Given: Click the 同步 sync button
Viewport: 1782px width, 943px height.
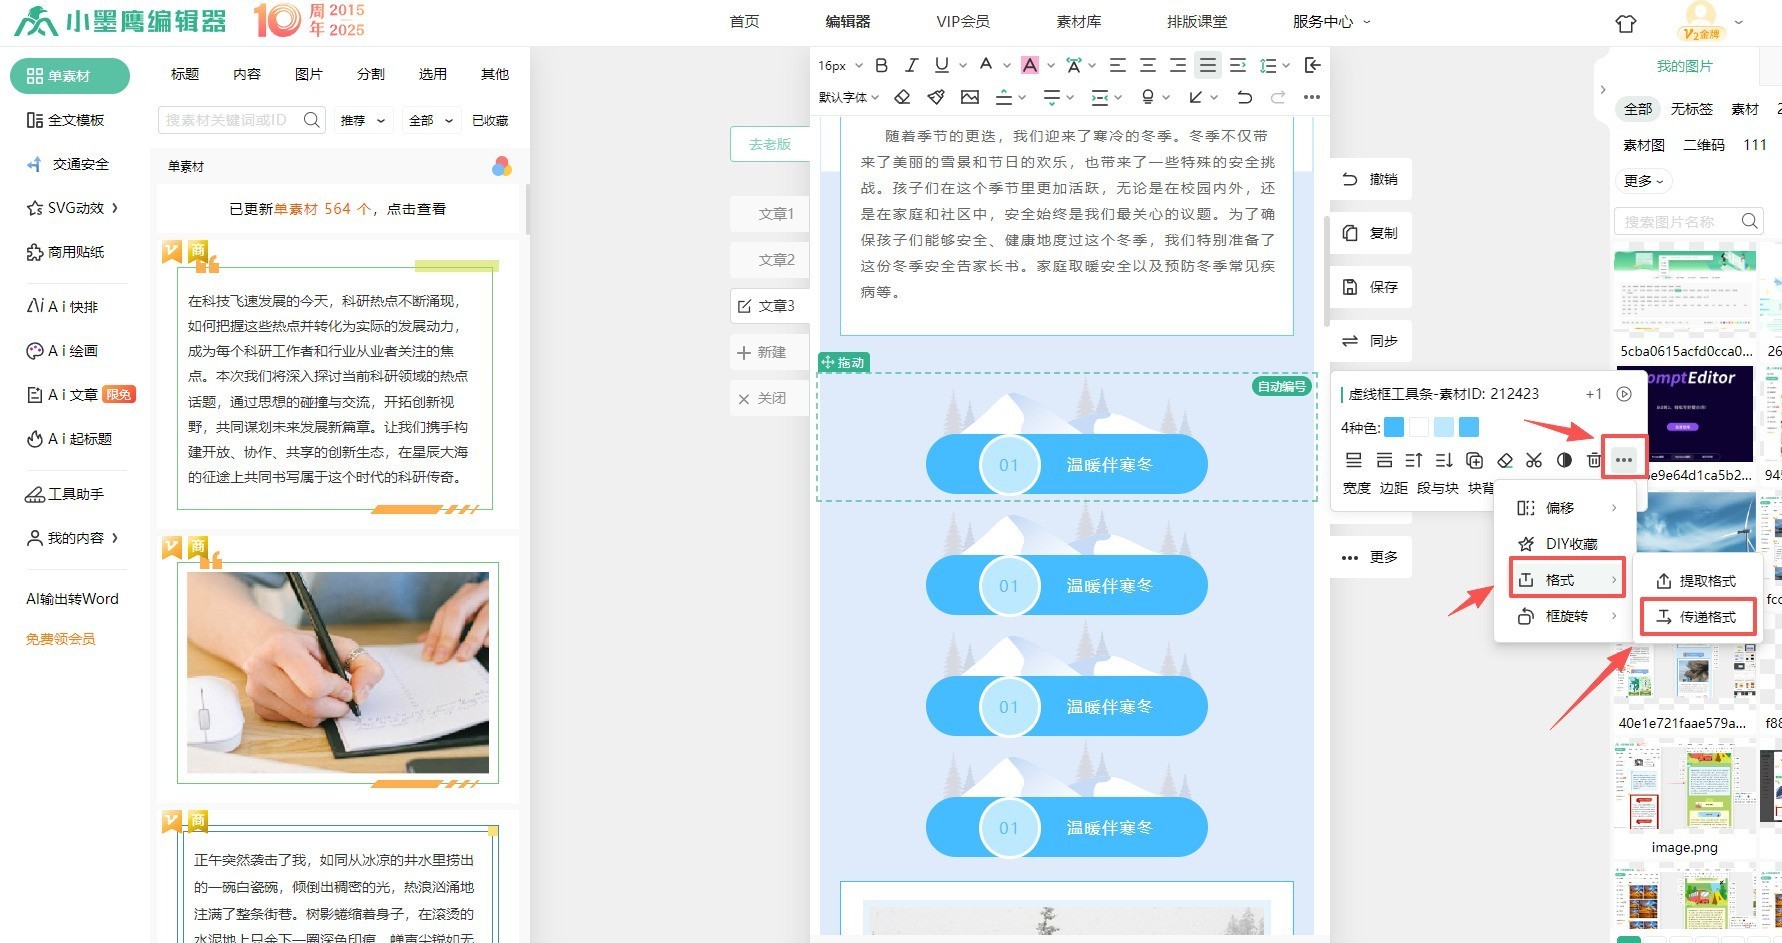Looking at the screenshot, I should point(1370,341).
